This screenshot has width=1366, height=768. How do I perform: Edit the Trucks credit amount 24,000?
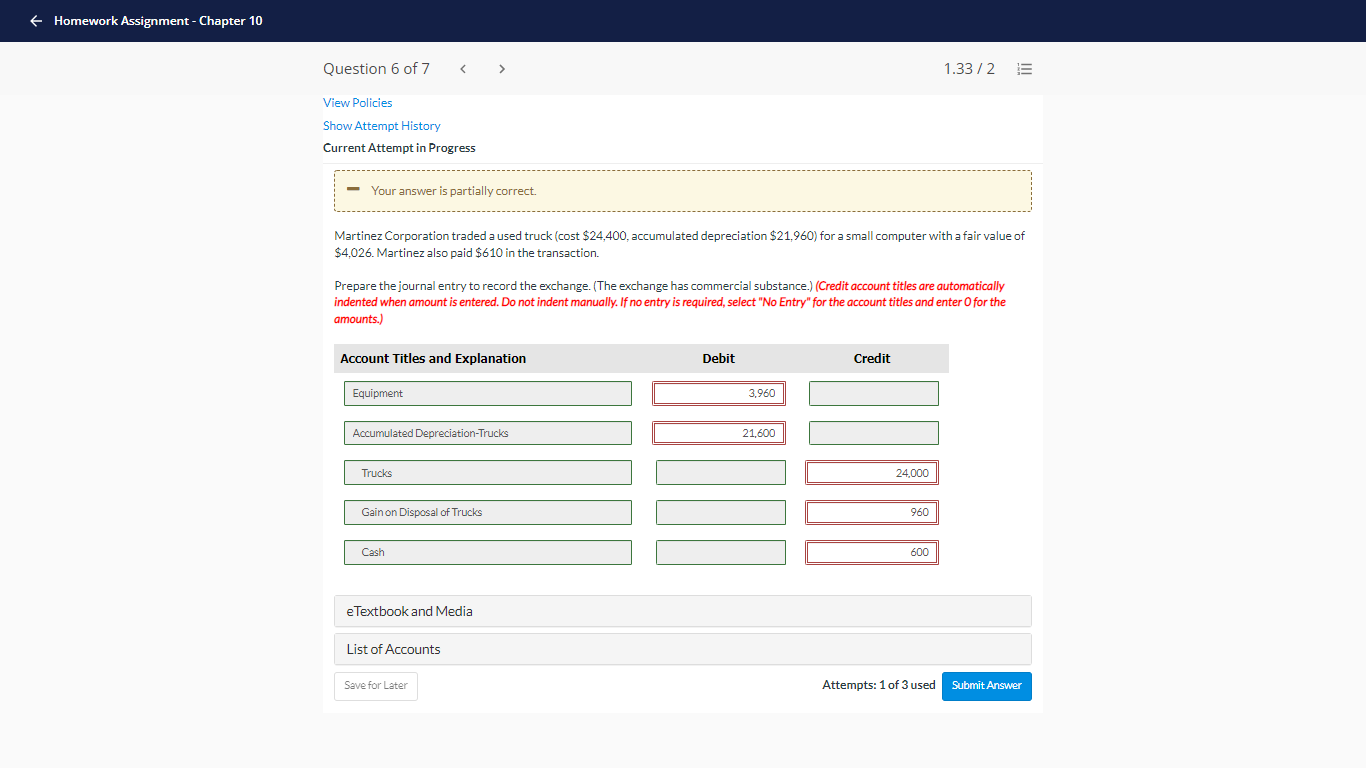click(872, 473)
